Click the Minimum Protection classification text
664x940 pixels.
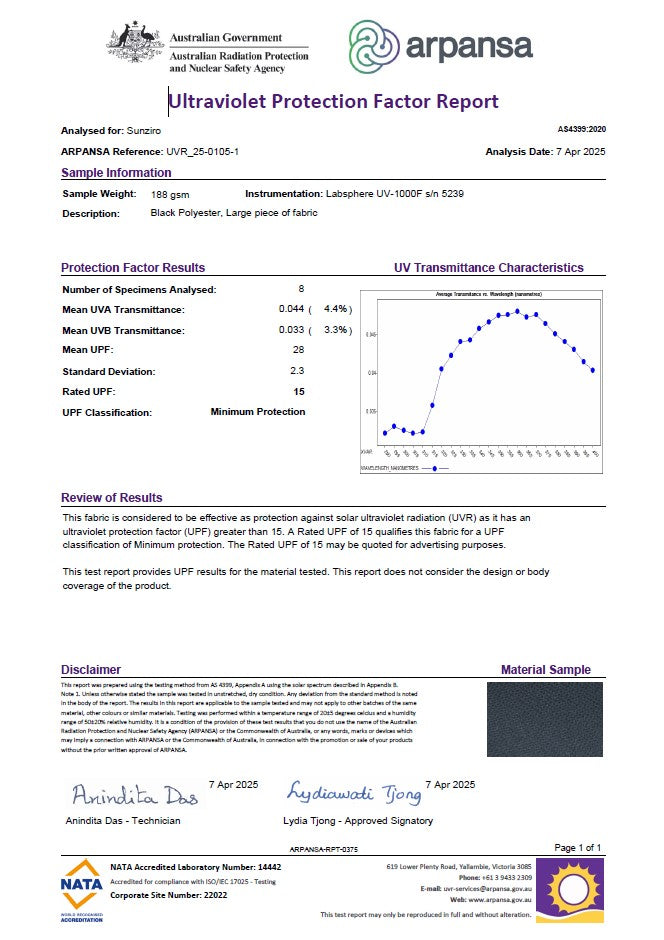coord(258,411)
